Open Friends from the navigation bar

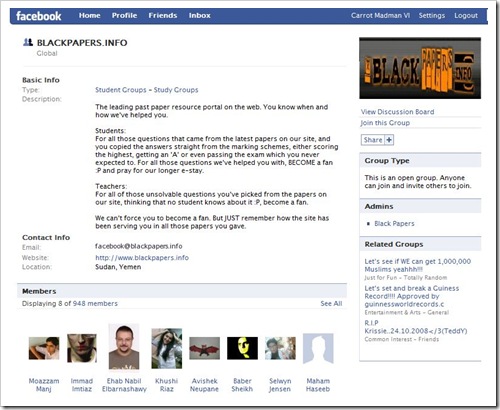(163, 15)
